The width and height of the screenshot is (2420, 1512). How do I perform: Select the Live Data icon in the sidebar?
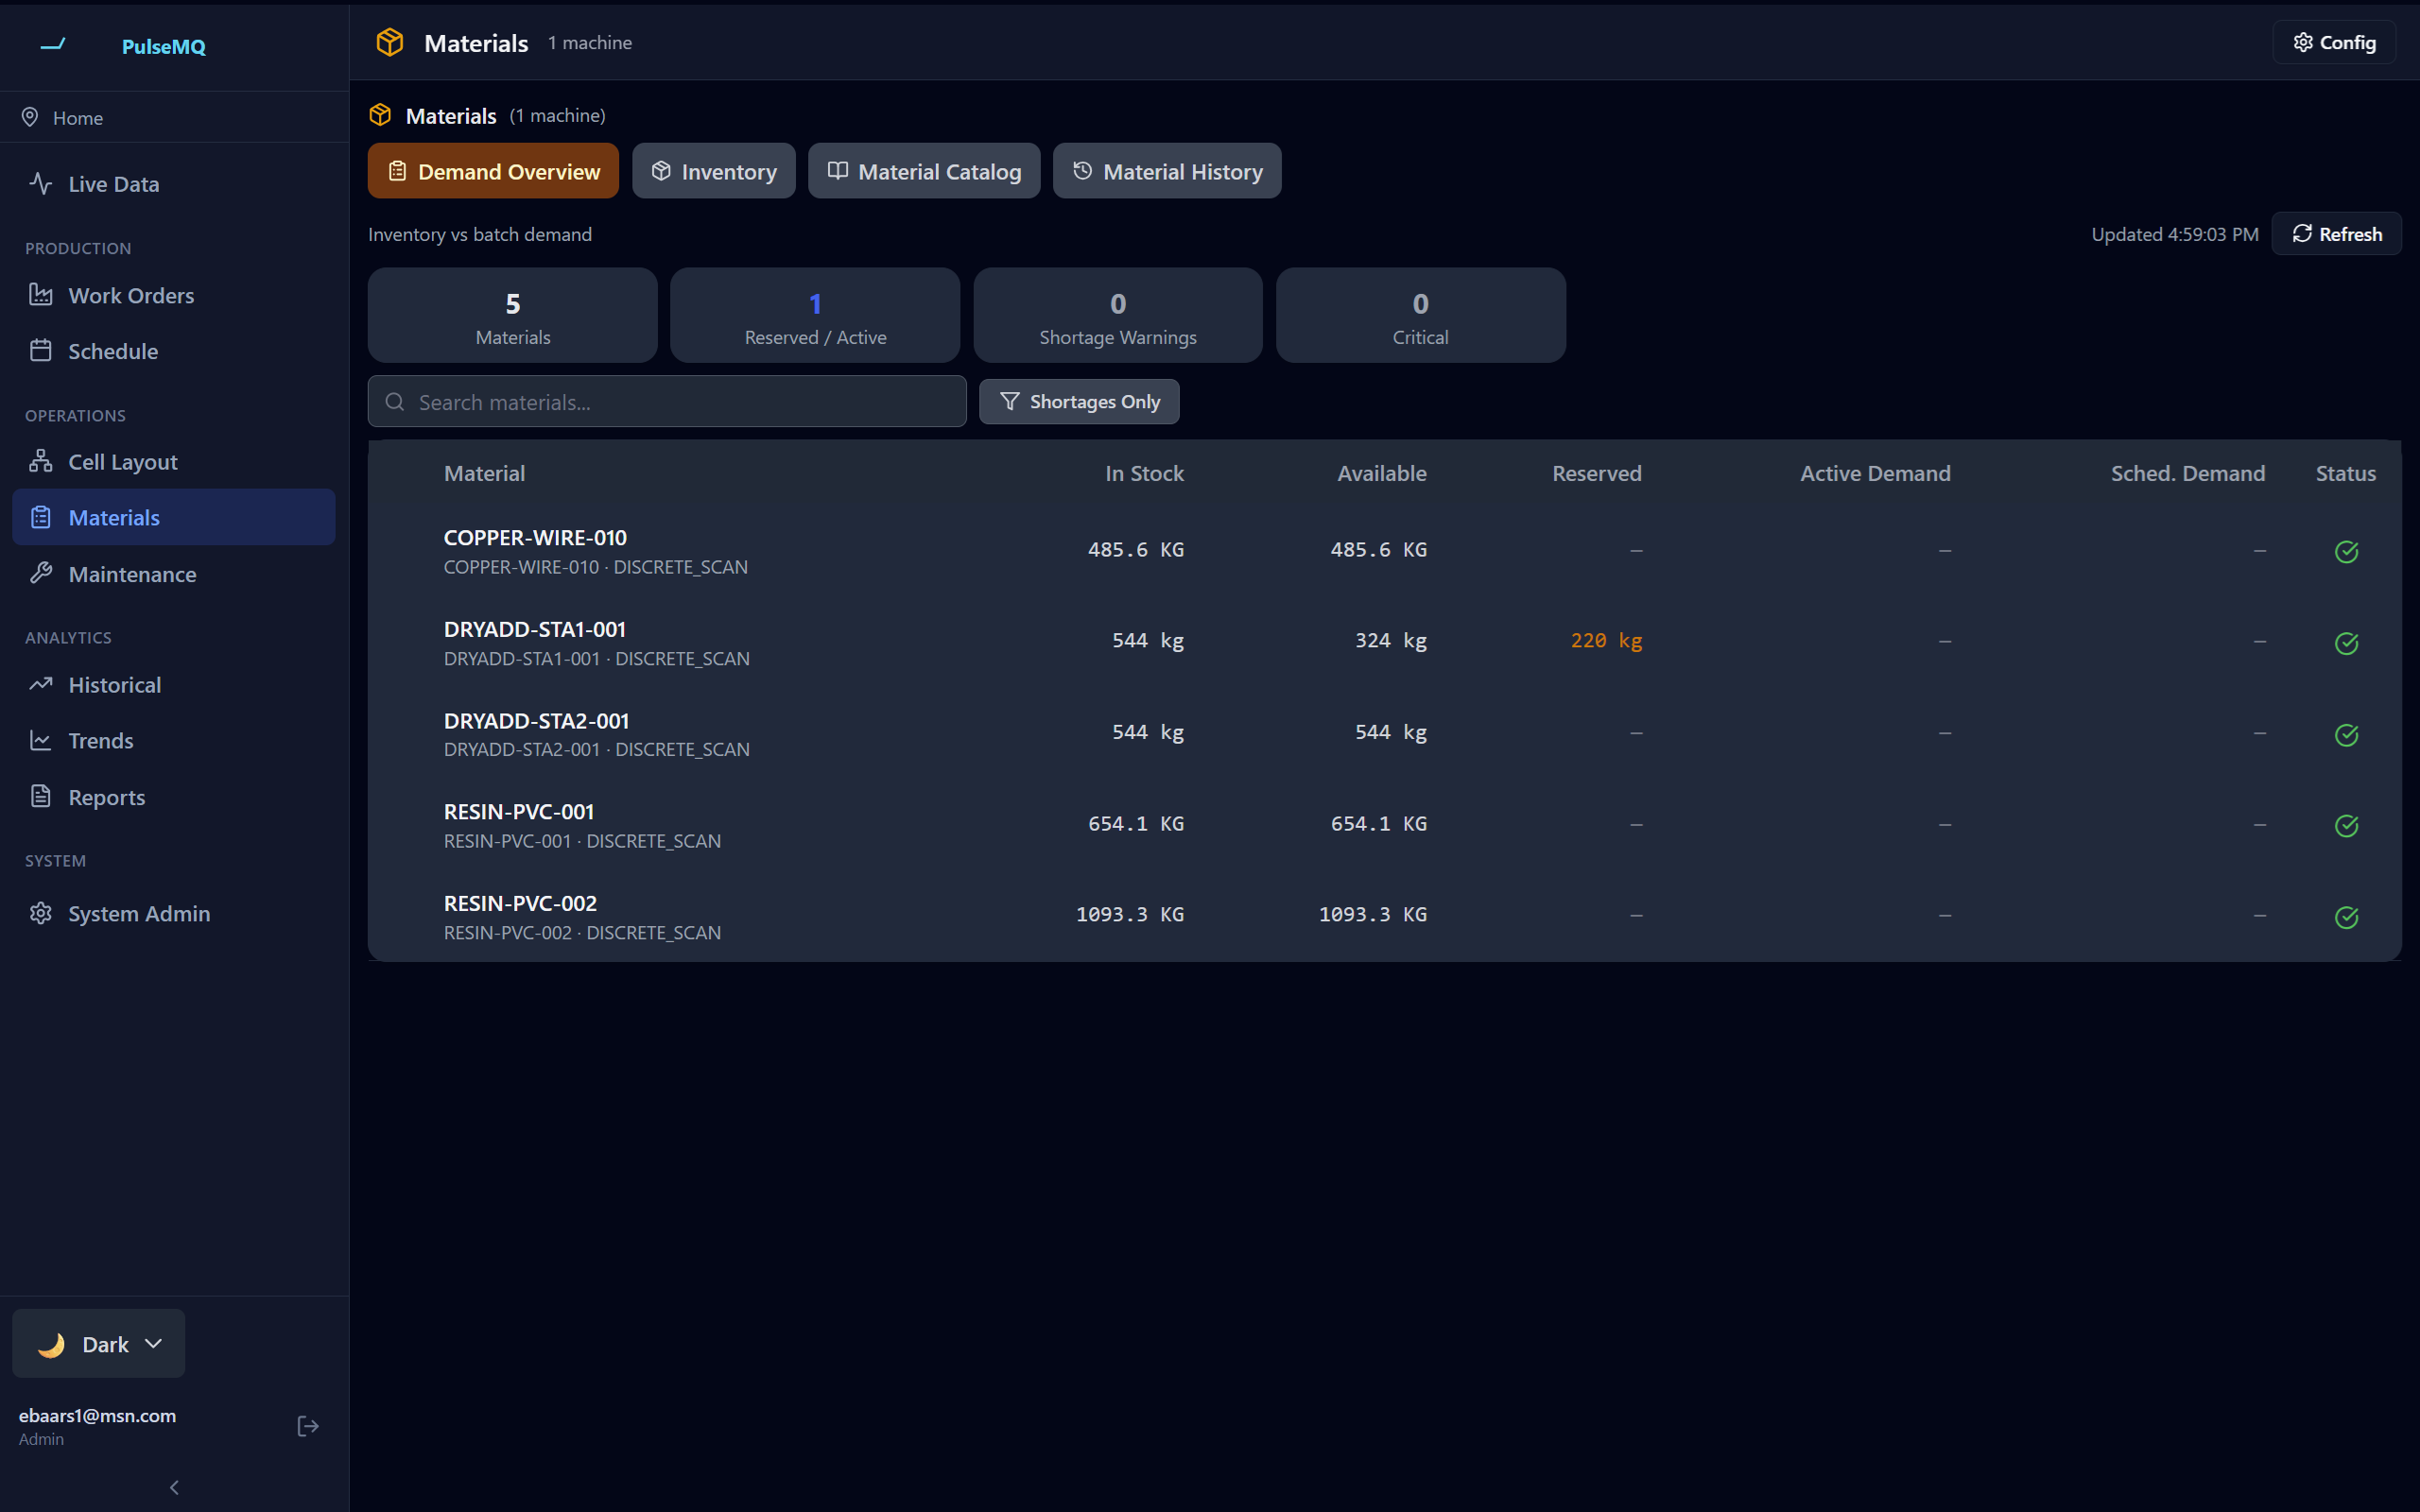click(40, 184)
